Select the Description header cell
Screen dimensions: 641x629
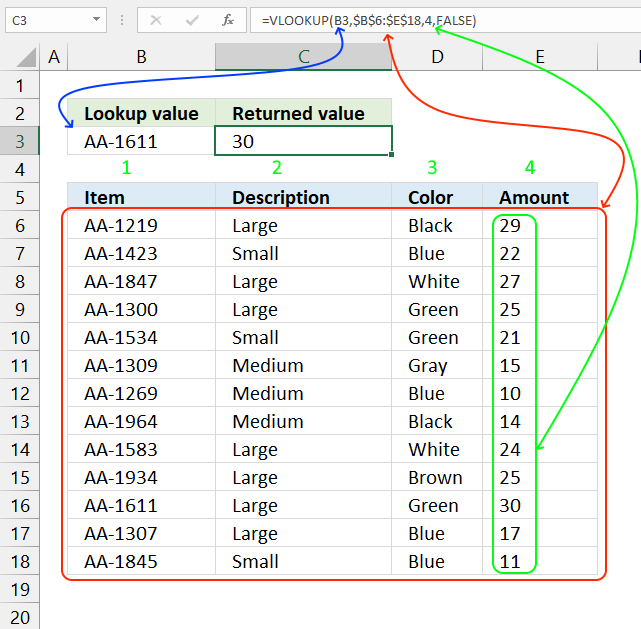click(x=303, y=197)
